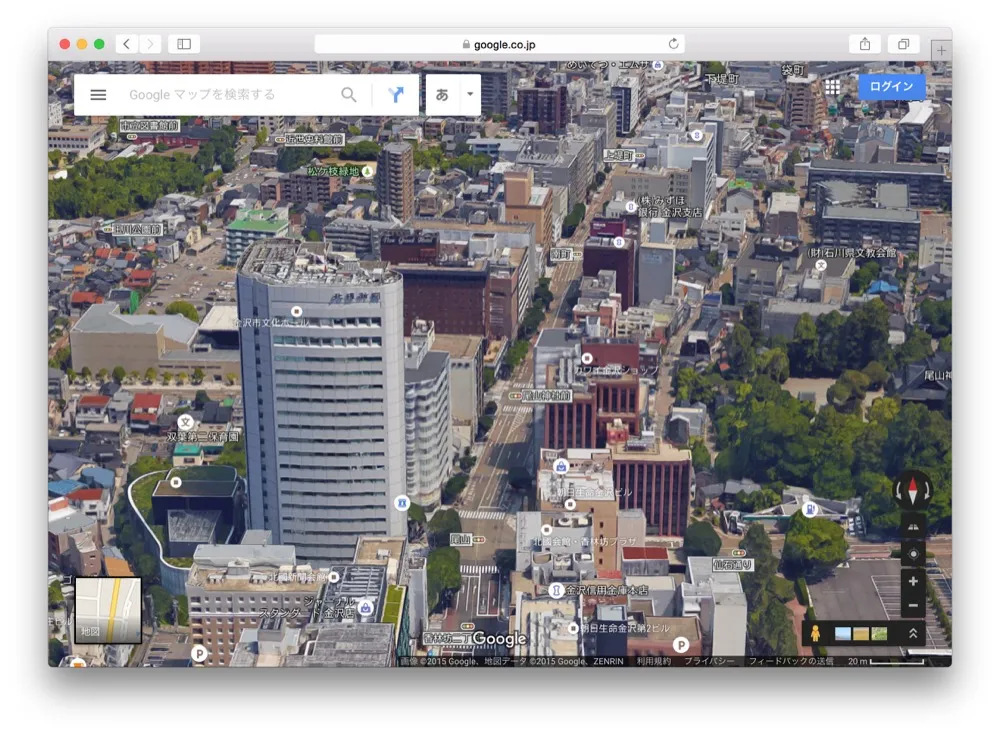Reset map orientation with the compass needle
The image size is (1000, 736).
coord(913,490)
